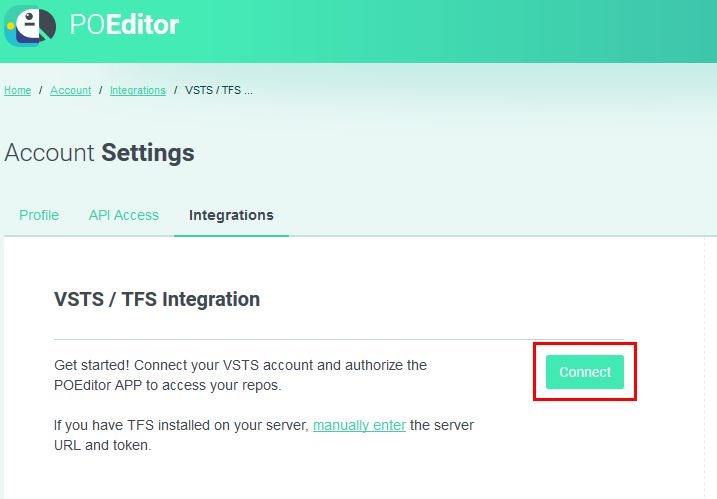Click the Account Settings page heading
Image resolution: width=717 pixels, height=499 pixels.
[99, 152]
